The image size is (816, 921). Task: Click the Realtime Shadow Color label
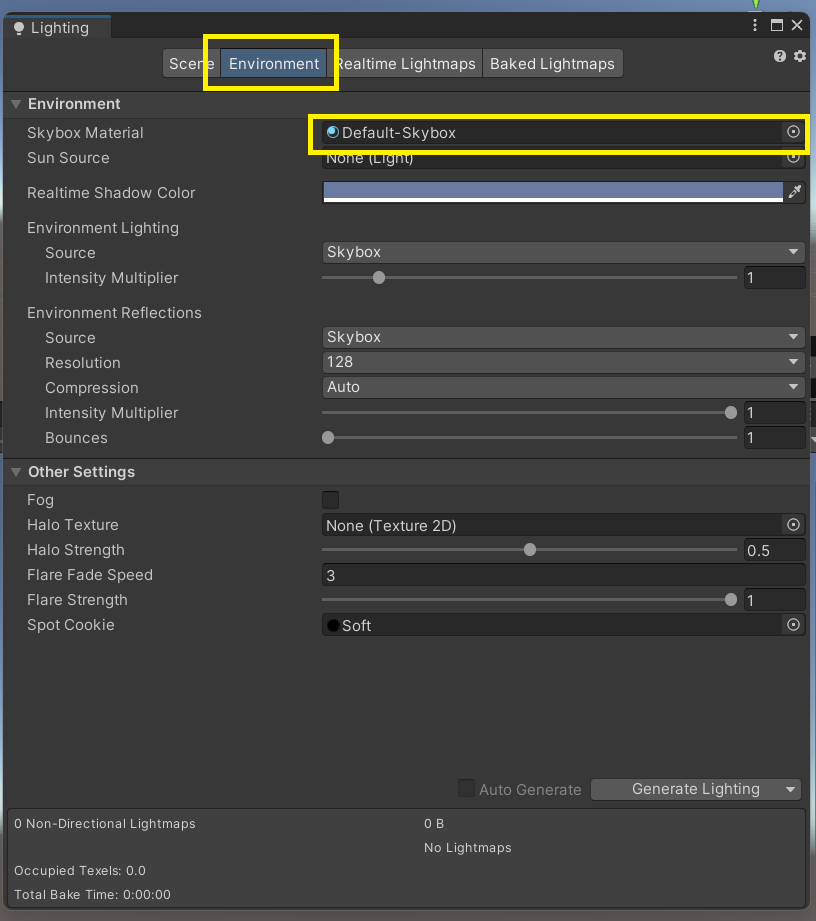point(111,193)
